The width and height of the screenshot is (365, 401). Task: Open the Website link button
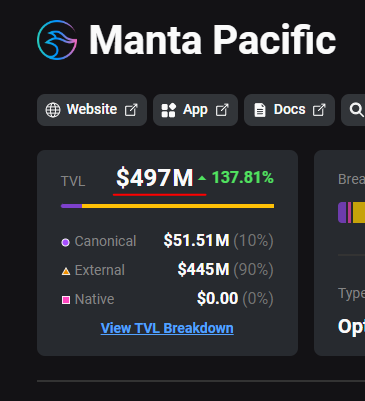tap(92, 110)
